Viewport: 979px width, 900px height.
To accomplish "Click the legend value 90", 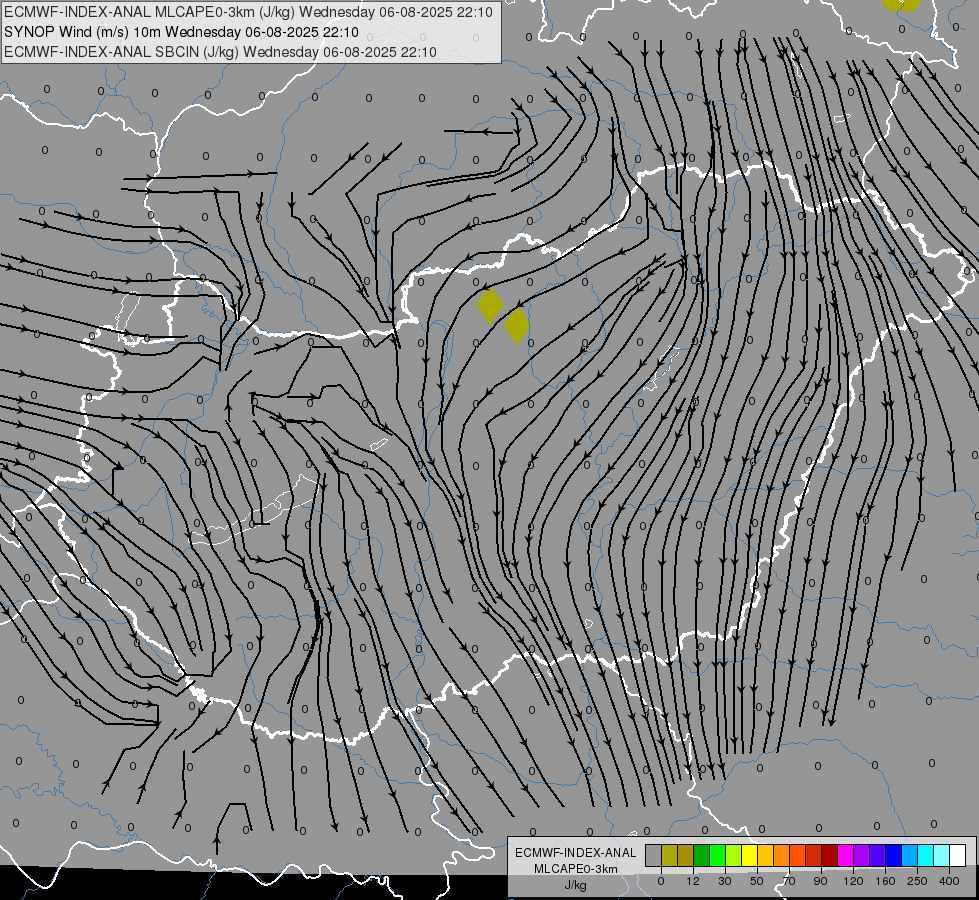I will pyautogui.click(x=820, y=881).
